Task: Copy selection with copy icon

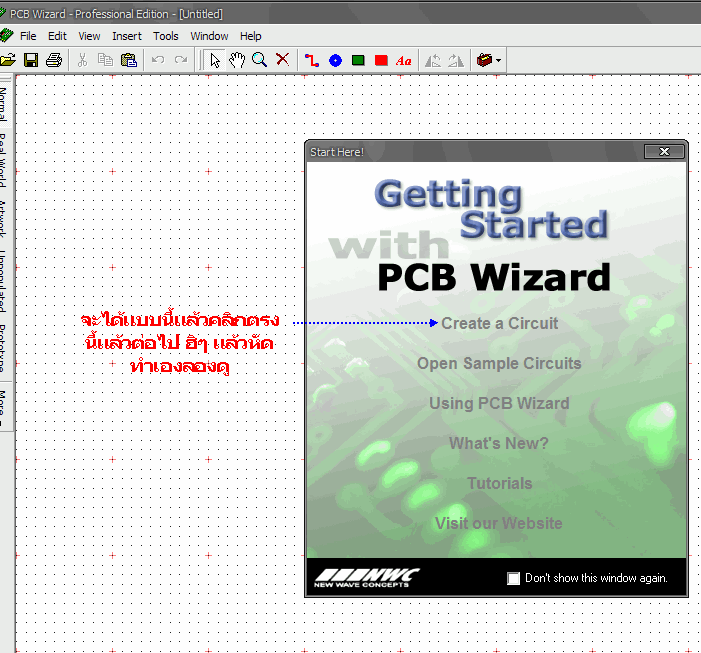Action: (x=106, y=60)
